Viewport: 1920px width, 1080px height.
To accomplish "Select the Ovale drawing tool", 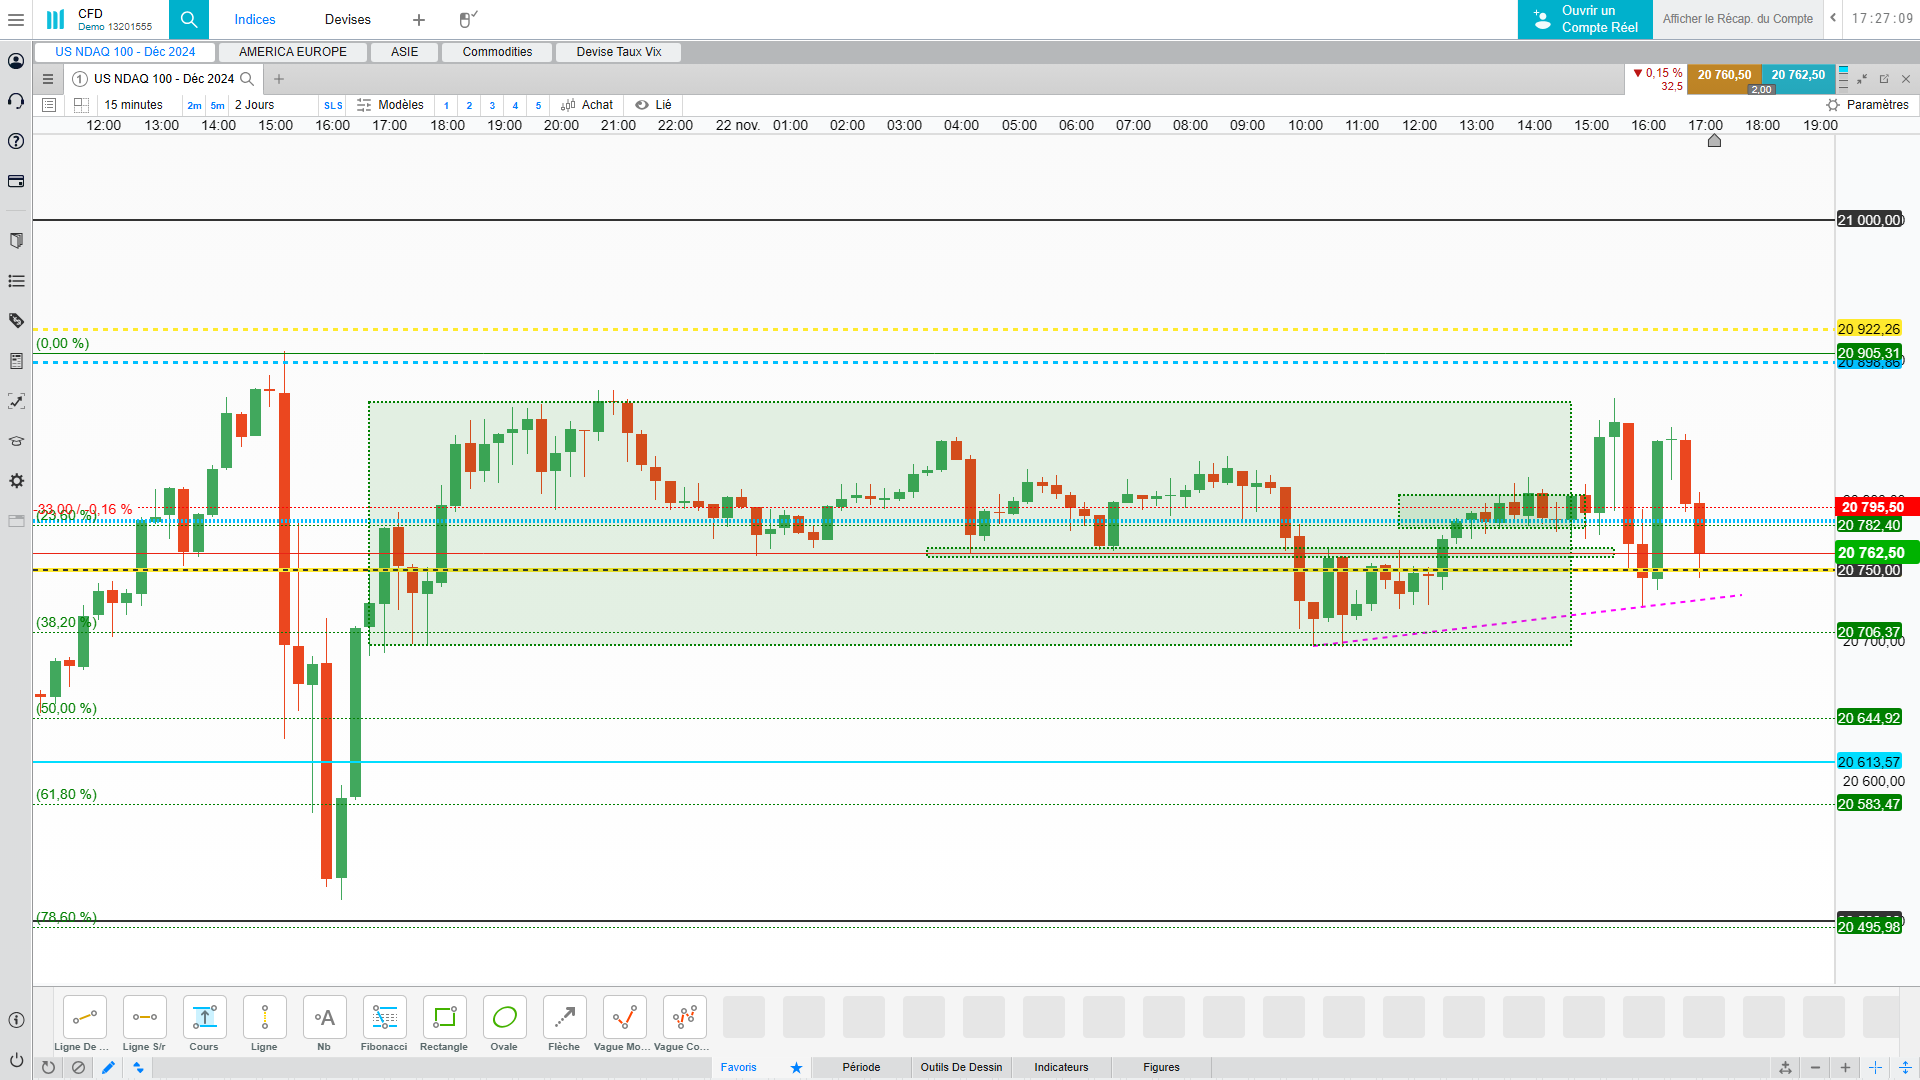I will 504,1018.
